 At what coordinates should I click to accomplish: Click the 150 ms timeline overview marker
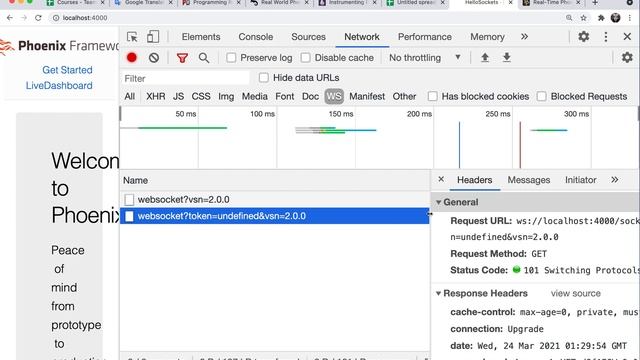[341, 114]
